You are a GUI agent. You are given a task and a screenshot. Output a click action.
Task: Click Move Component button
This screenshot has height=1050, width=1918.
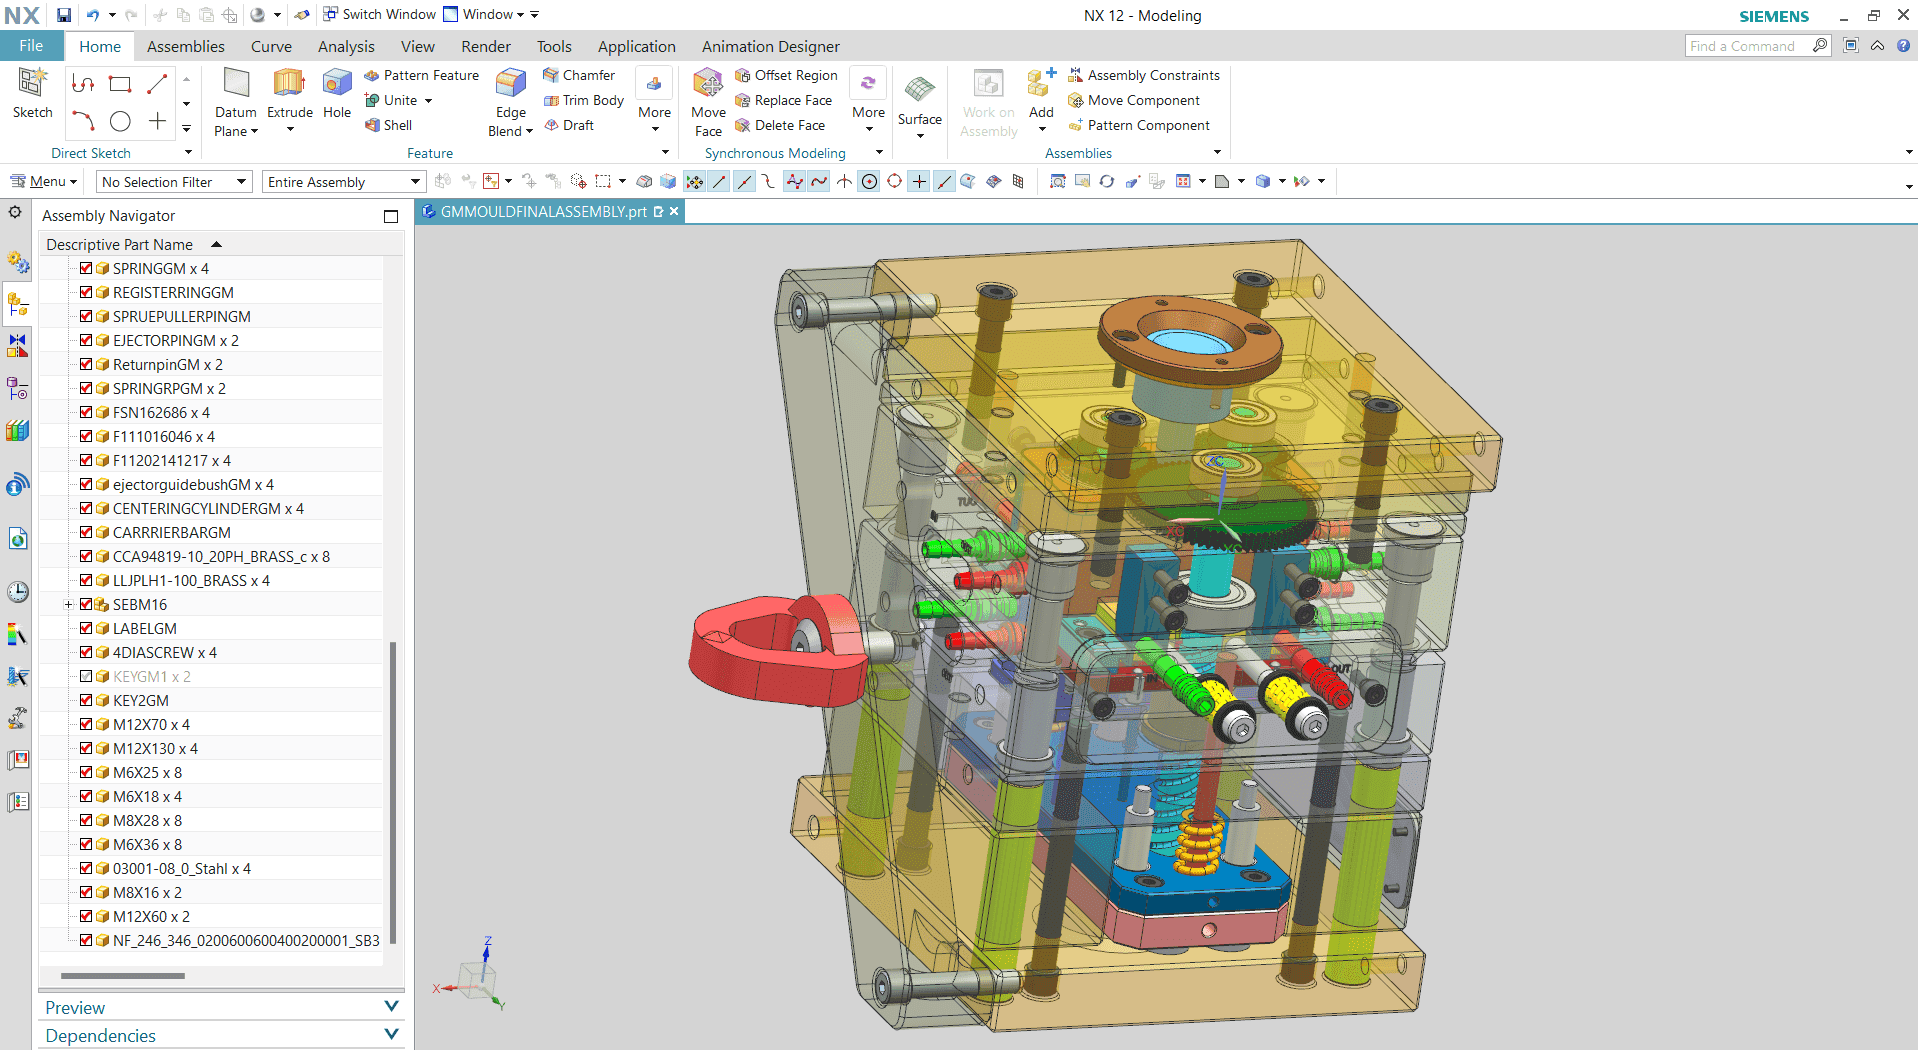(1134, 100)
